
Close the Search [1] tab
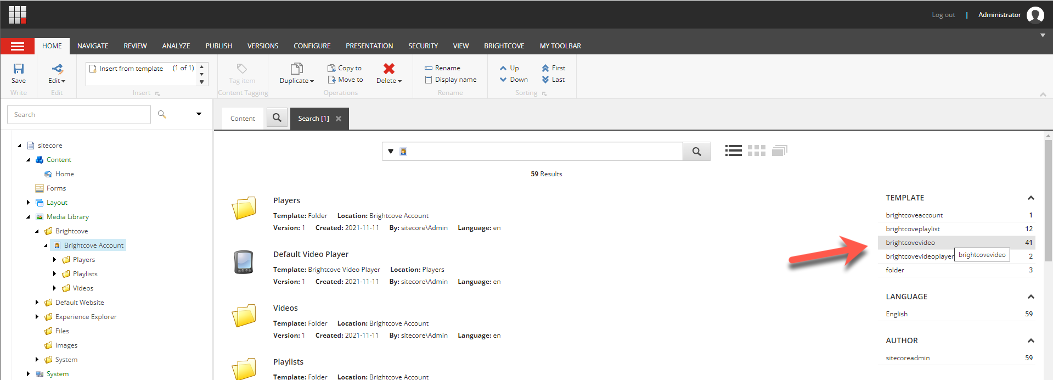(x=339, y=118)
